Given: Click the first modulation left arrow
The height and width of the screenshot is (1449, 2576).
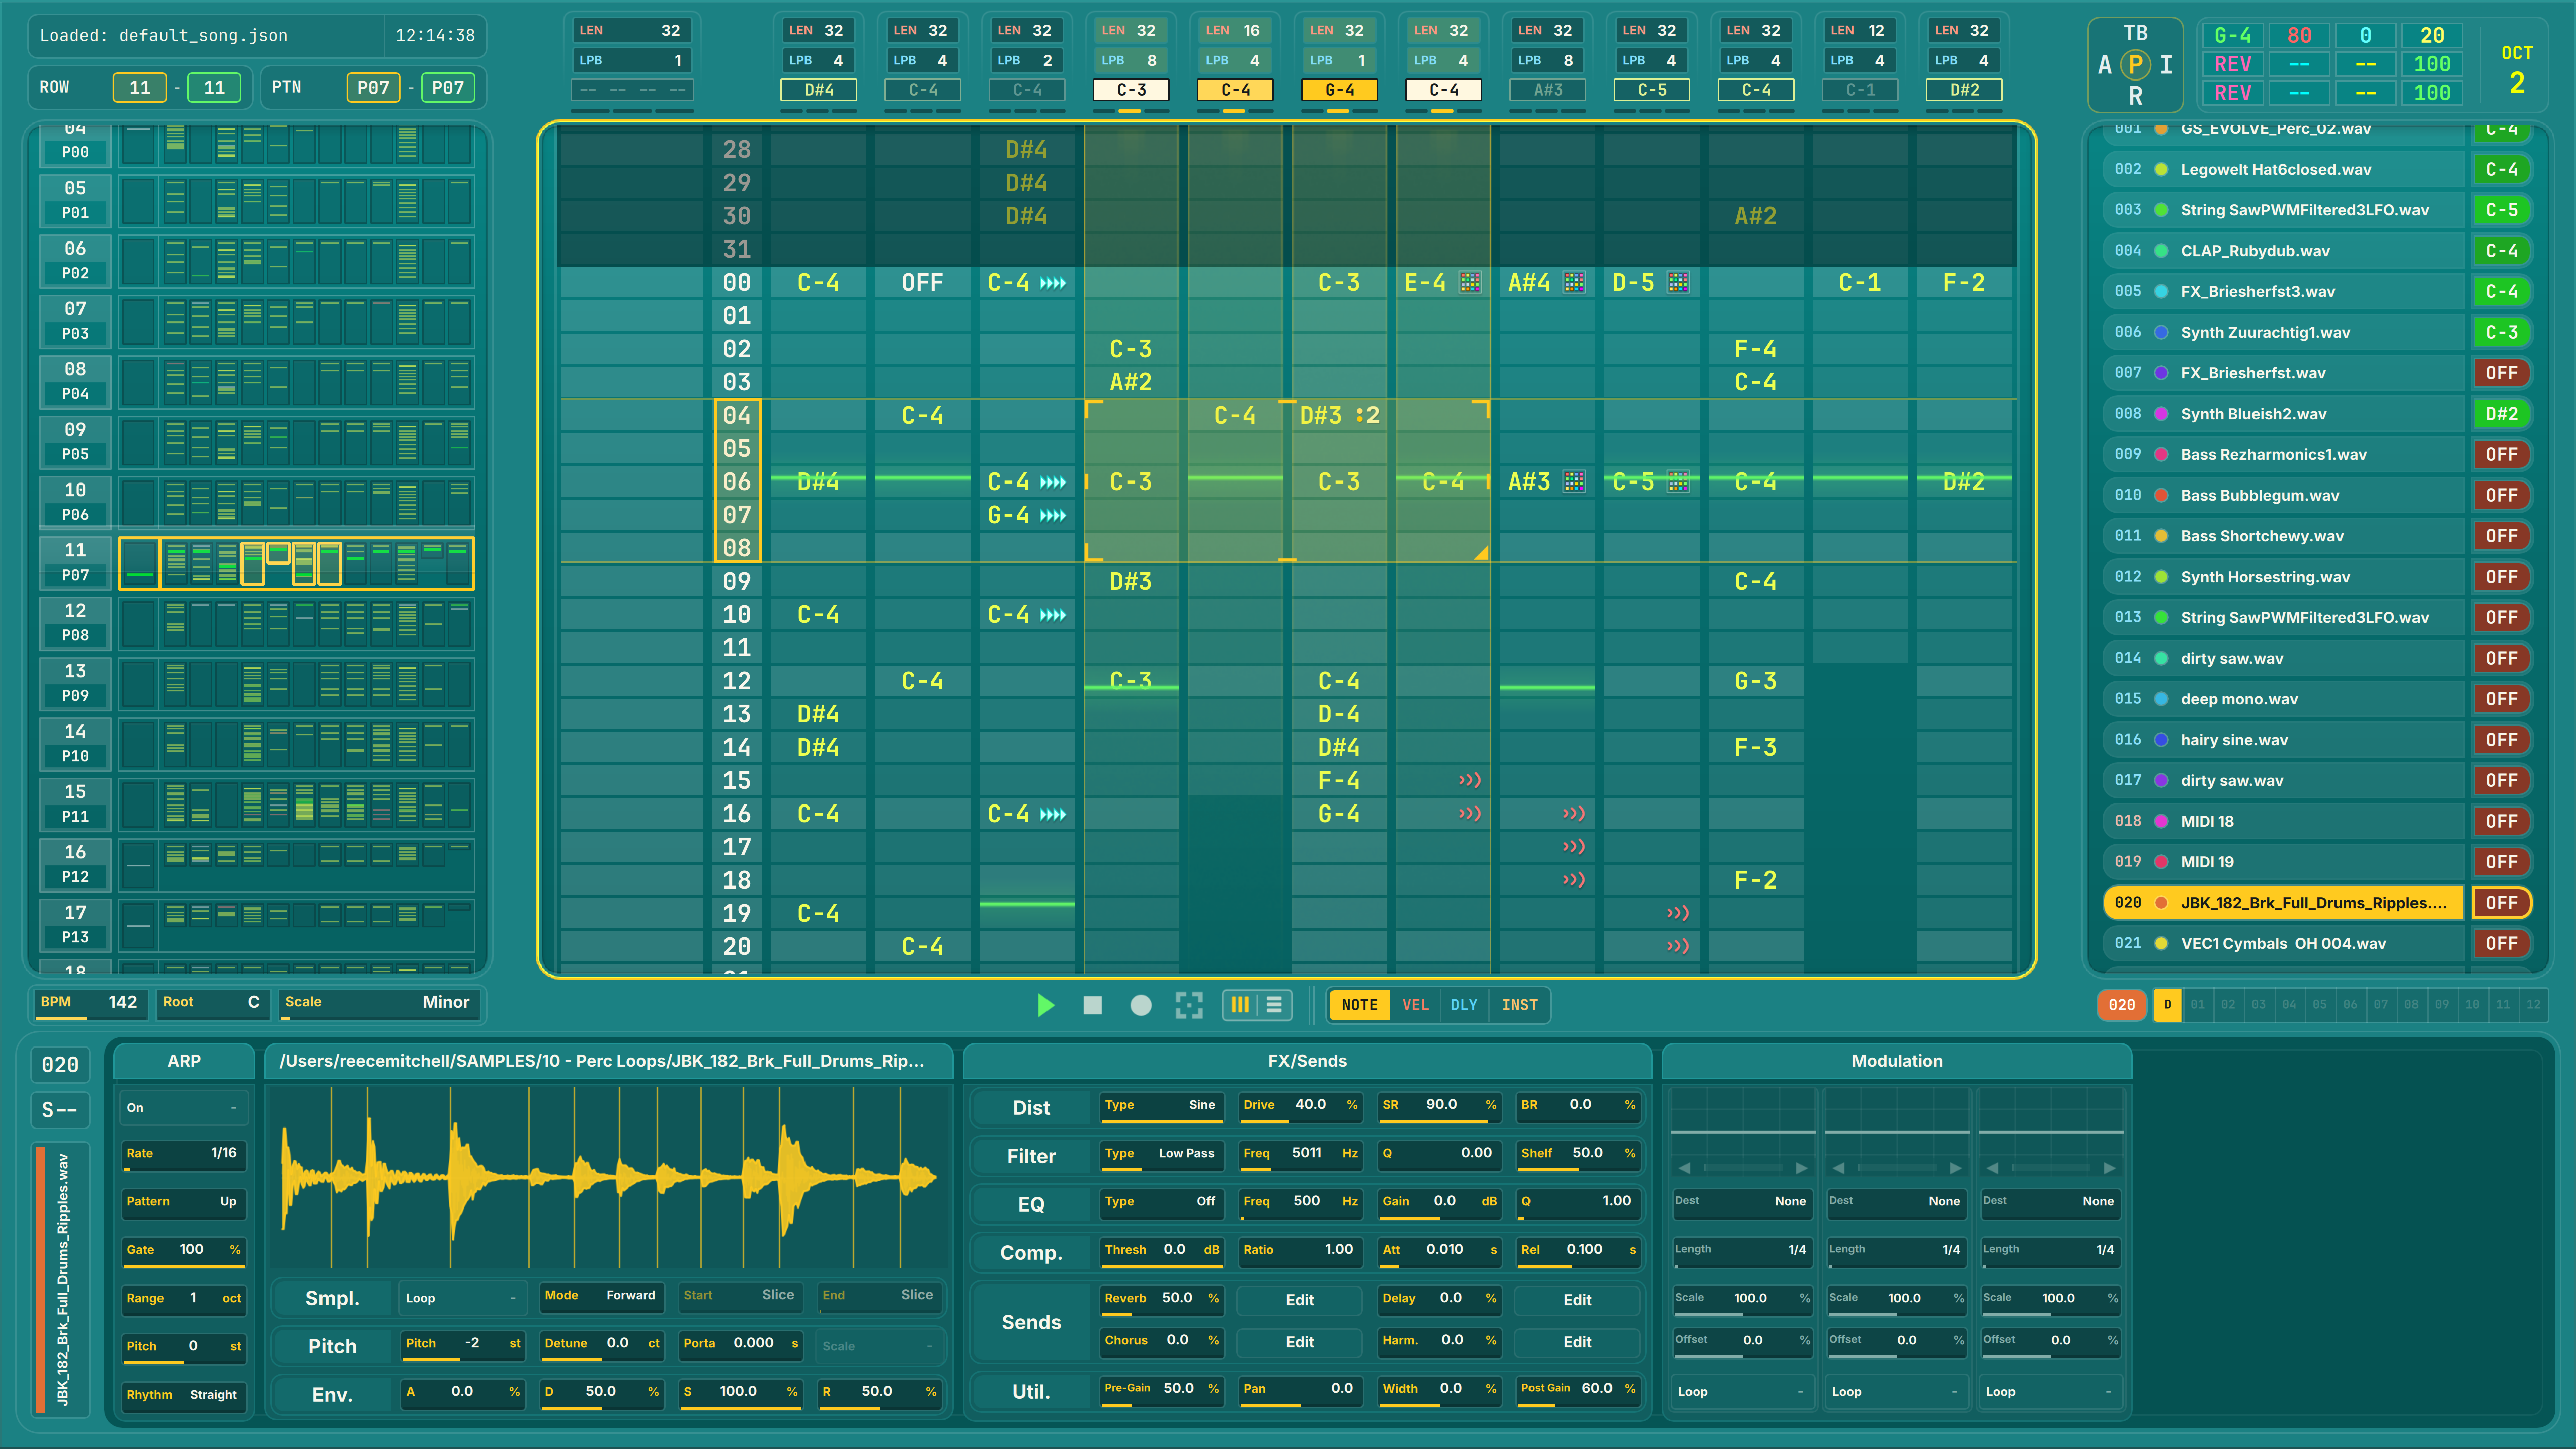Looking at the screenshot, I should point(1685,1168).
